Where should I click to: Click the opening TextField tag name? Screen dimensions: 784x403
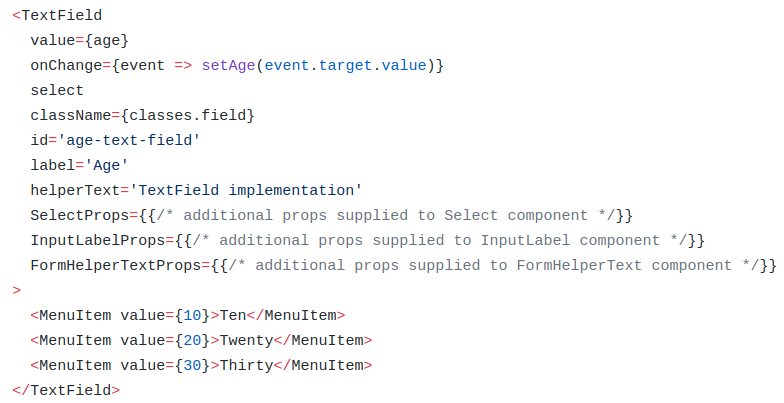(x=62, y=16)
